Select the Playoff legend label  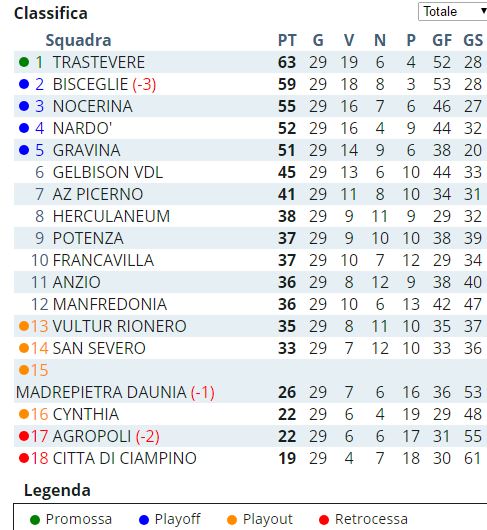tap(177, 519)
